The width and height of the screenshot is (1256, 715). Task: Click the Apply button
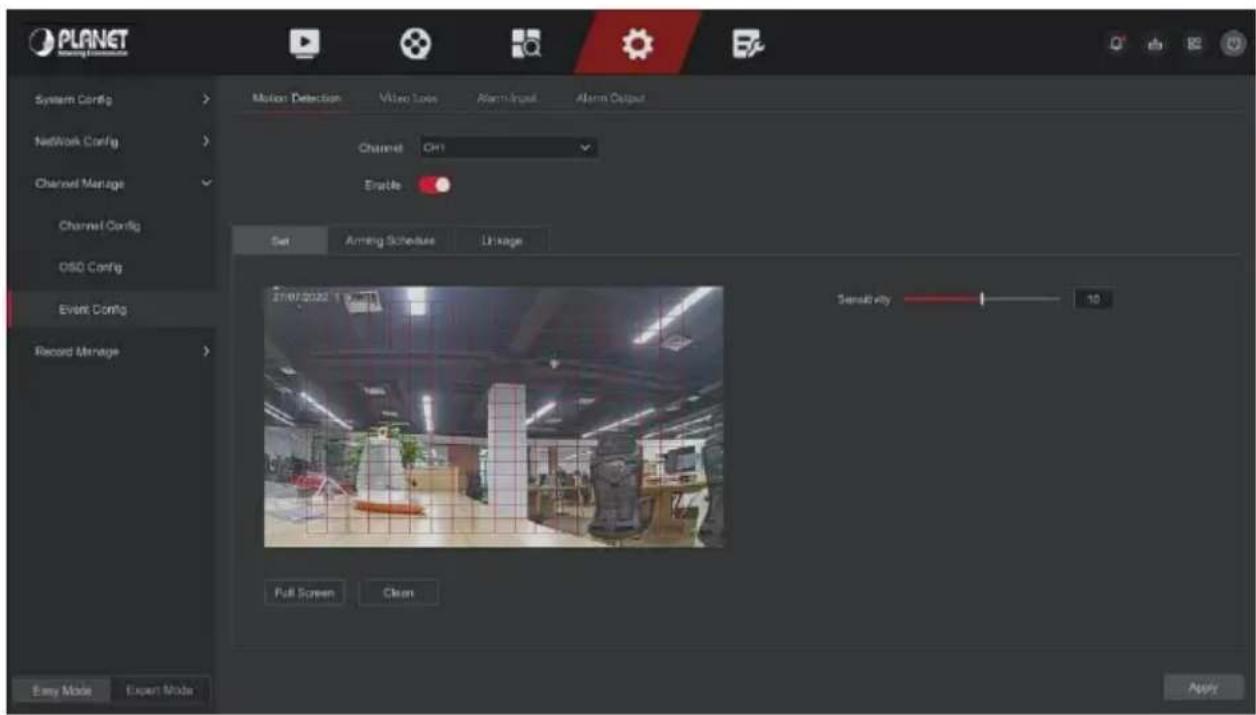coord(1203,687)
